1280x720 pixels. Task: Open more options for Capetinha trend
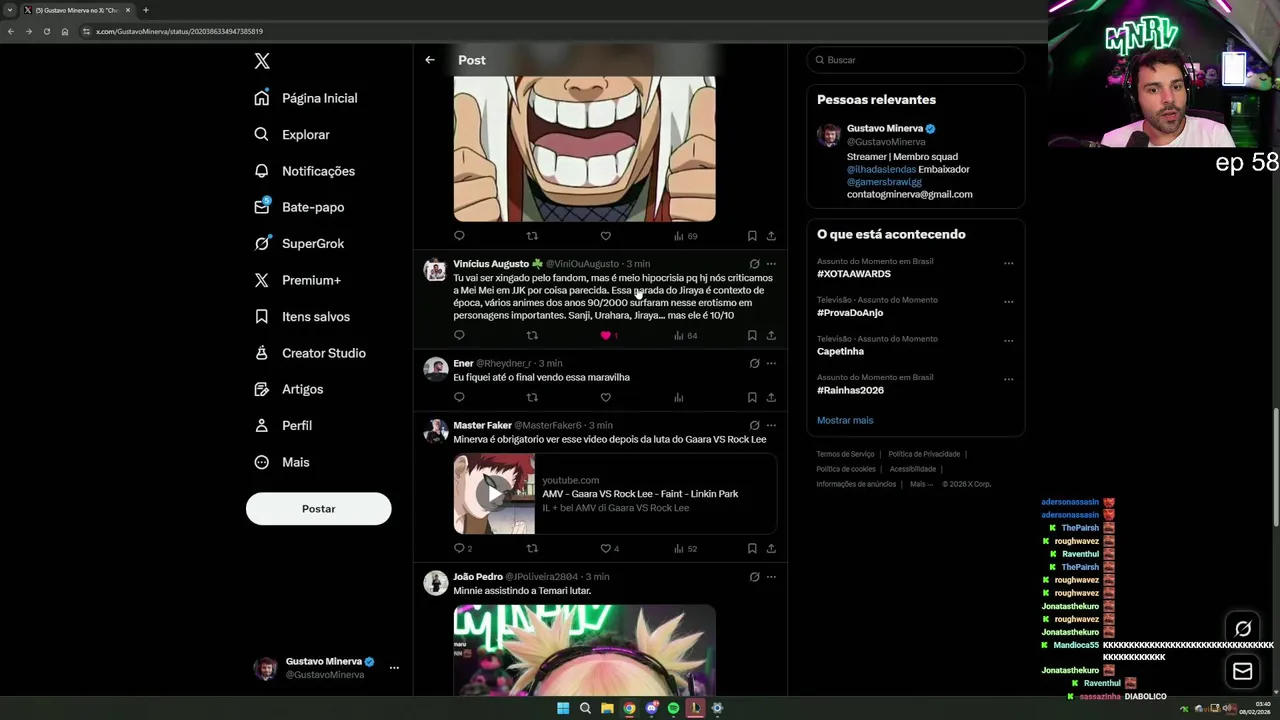coord(1008,341)
